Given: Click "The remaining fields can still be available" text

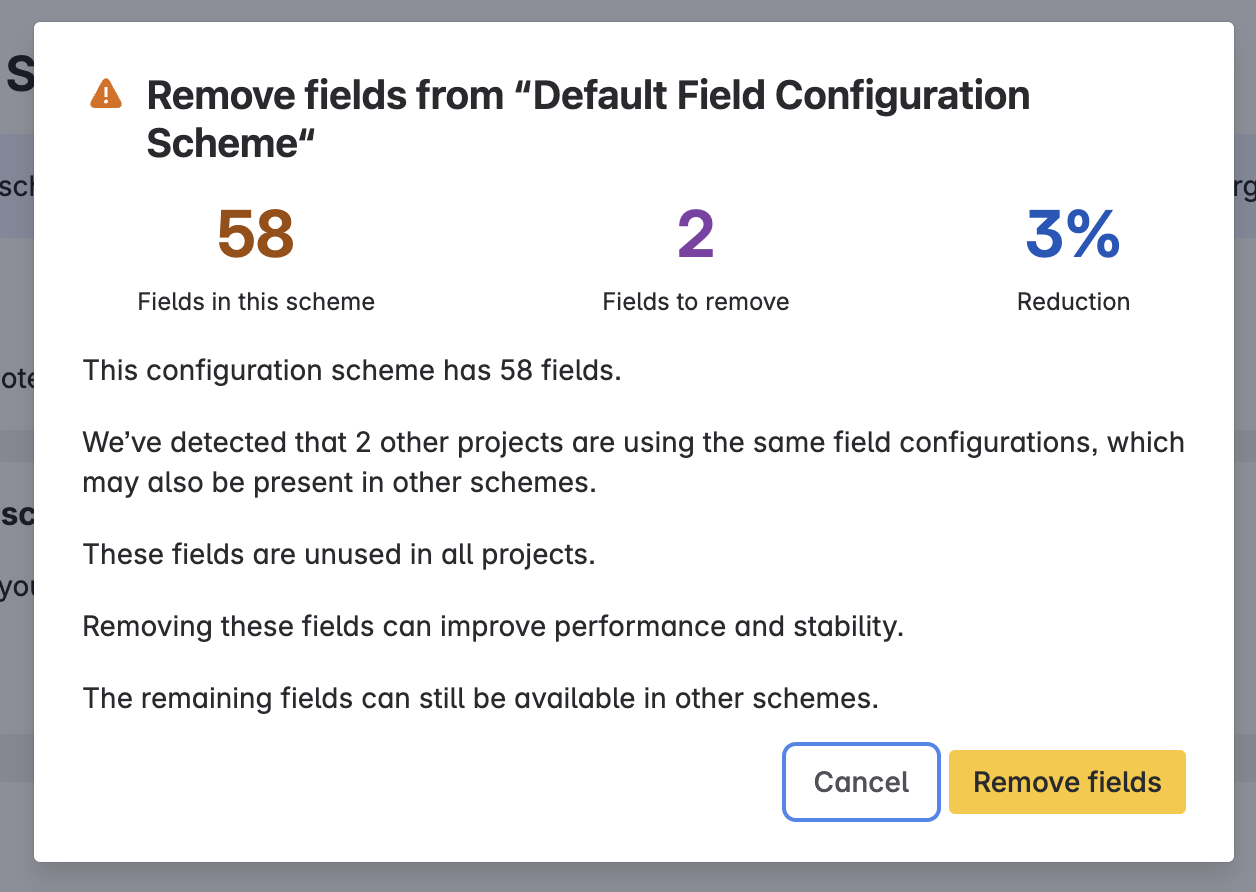Looking at the screenshot, I should [480, 698].
